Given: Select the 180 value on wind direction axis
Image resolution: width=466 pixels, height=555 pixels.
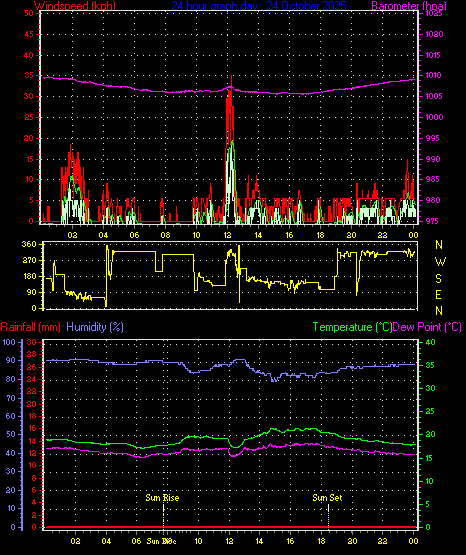Looking at the screenshot, I should point(29,276).
